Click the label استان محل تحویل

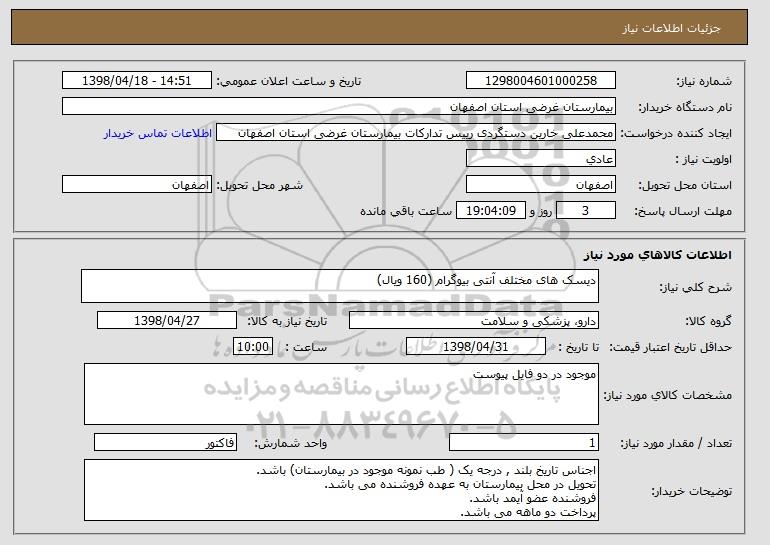coord(685,185)
